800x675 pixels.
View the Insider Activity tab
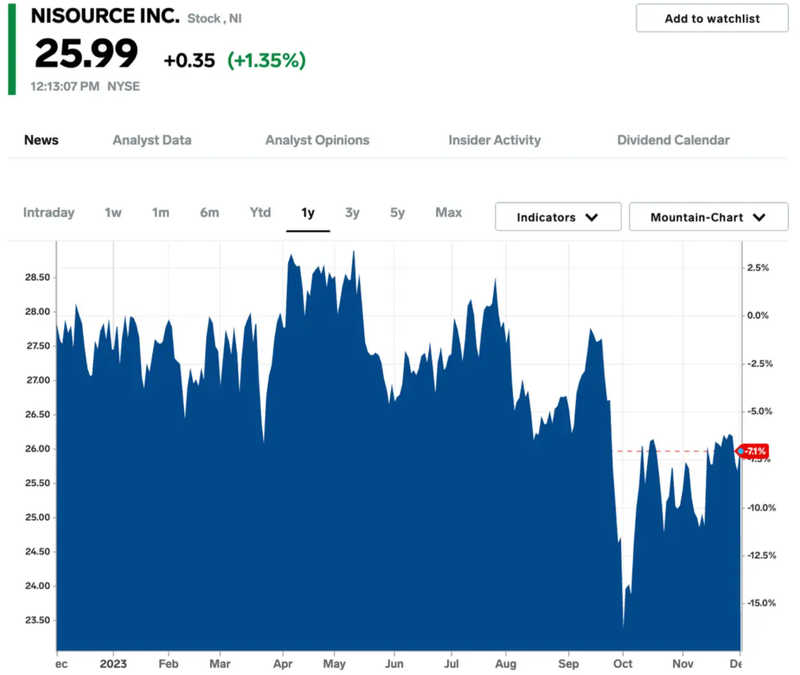494,140
